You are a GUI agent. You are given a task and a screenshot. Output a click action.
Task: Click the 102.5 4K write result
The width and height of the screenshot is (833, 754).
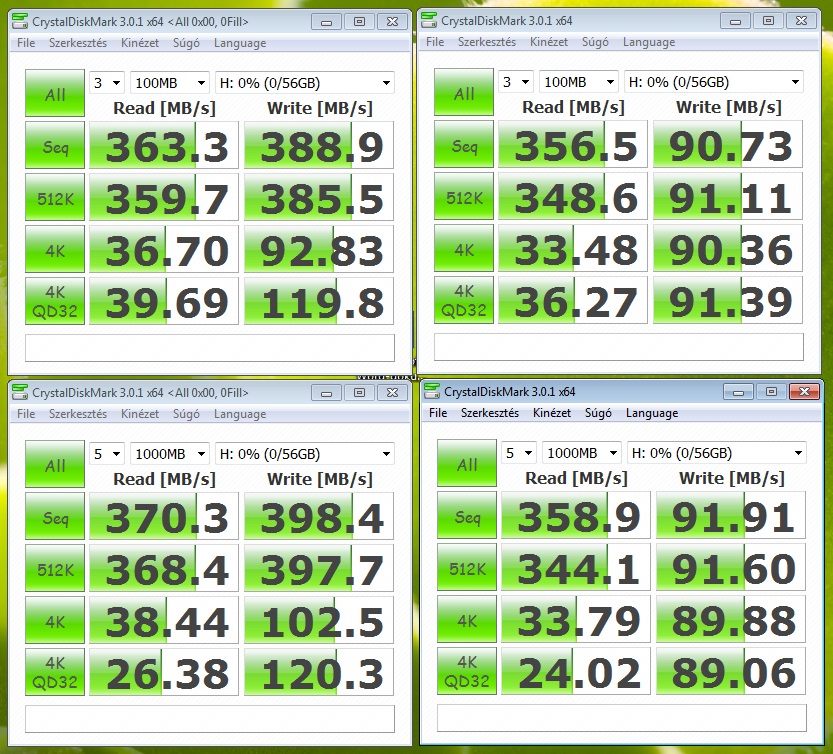click(319, 620)
